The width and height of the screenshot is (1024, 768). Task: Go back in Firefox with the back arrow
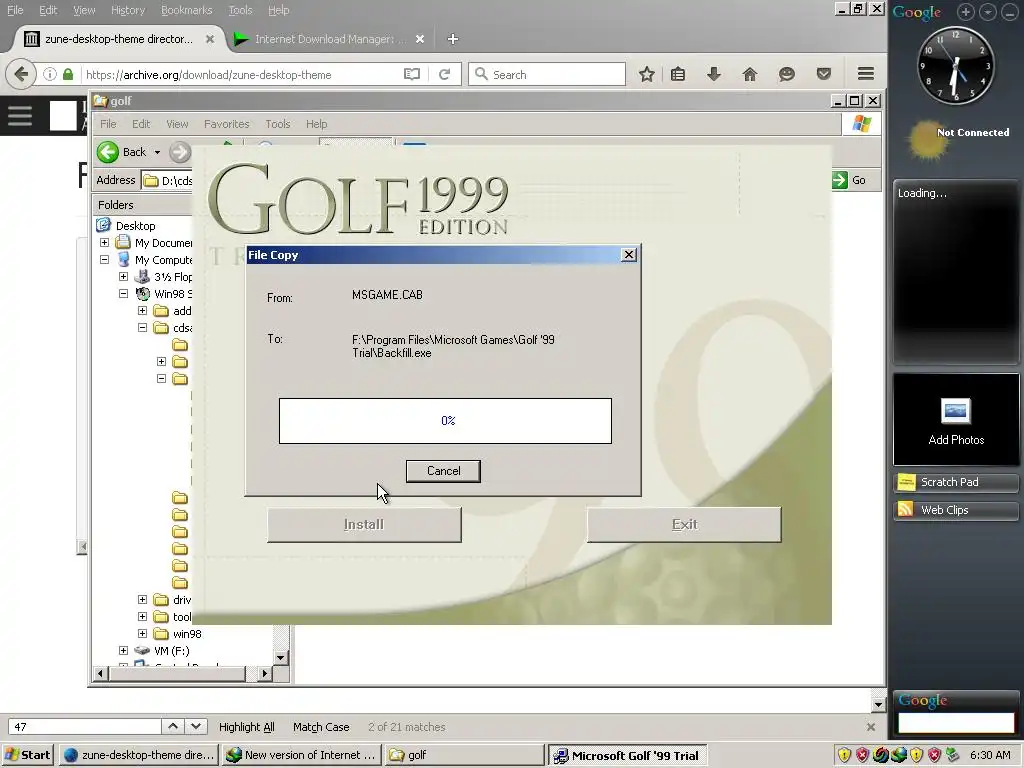click(21, 74)
